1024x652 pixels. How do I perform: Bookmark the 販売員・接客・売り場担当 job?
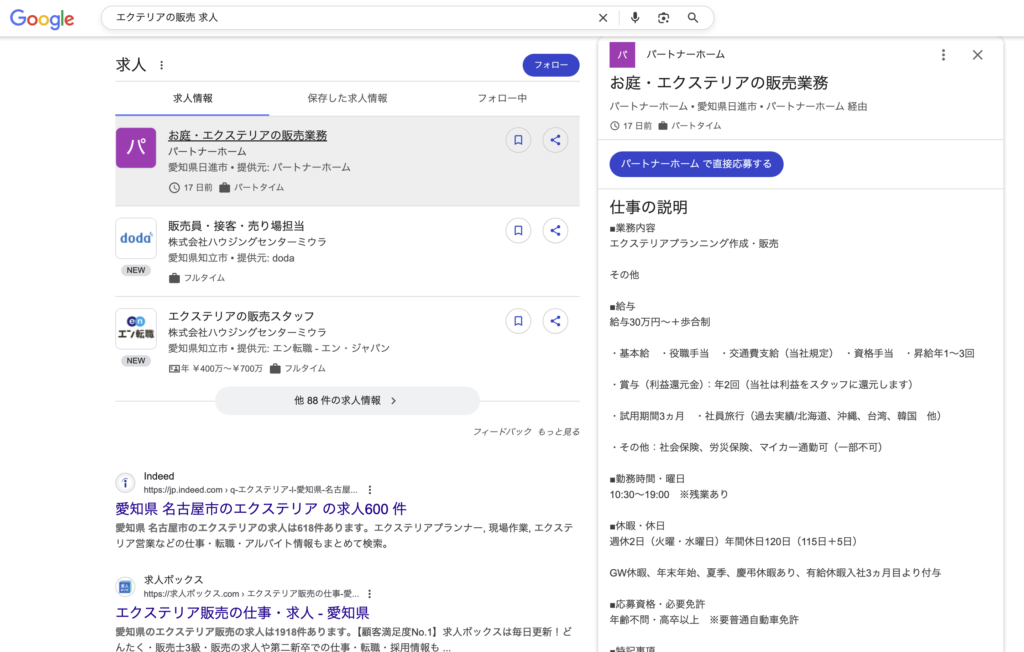click(519, 230)
